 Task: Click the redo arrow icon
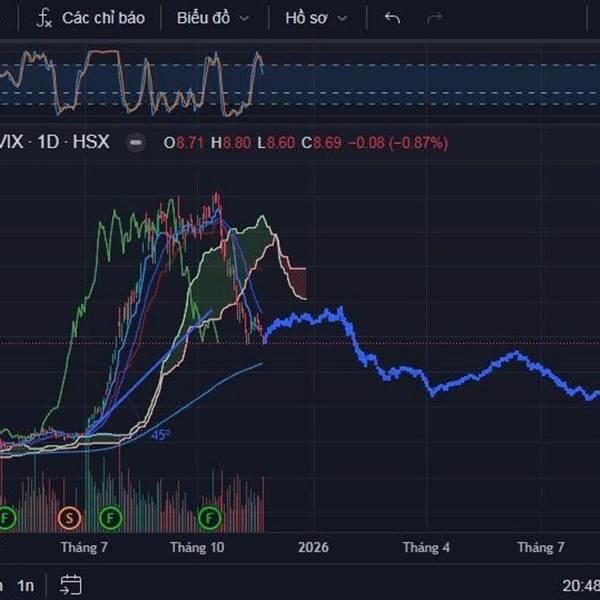point(434,18)
